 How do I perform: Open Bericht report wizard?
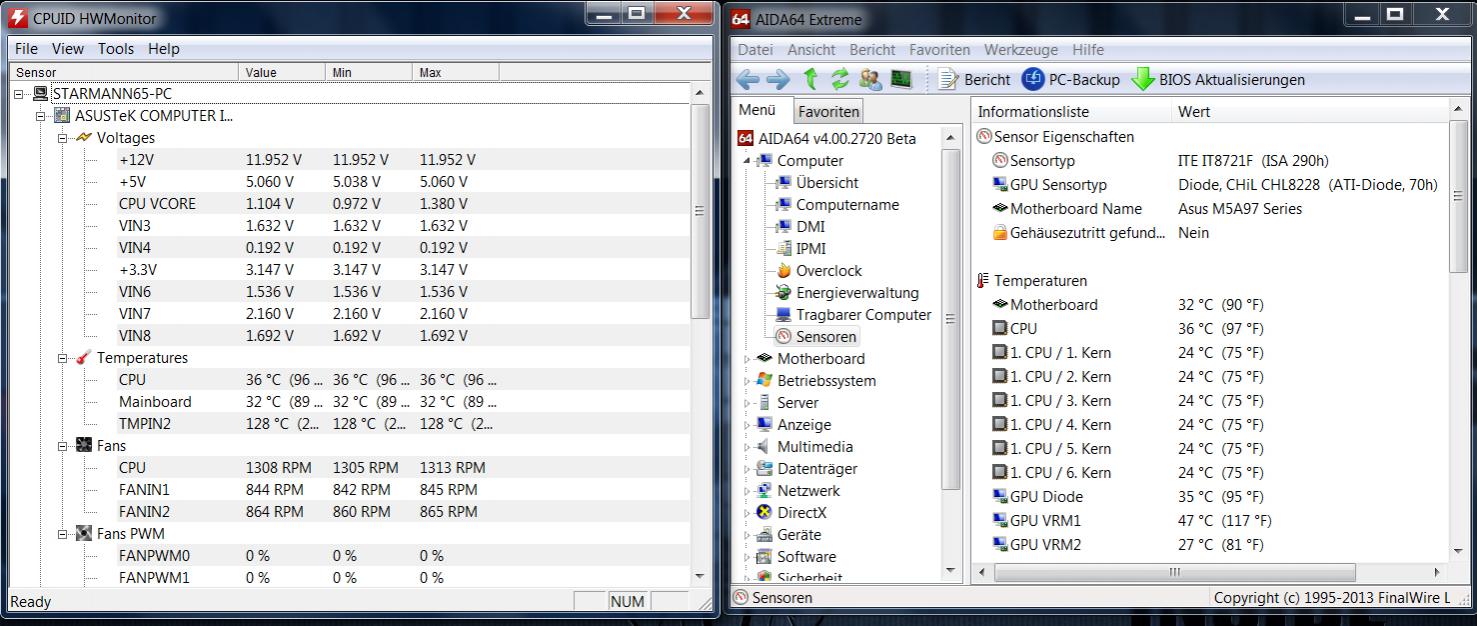[x=975, y=80]
